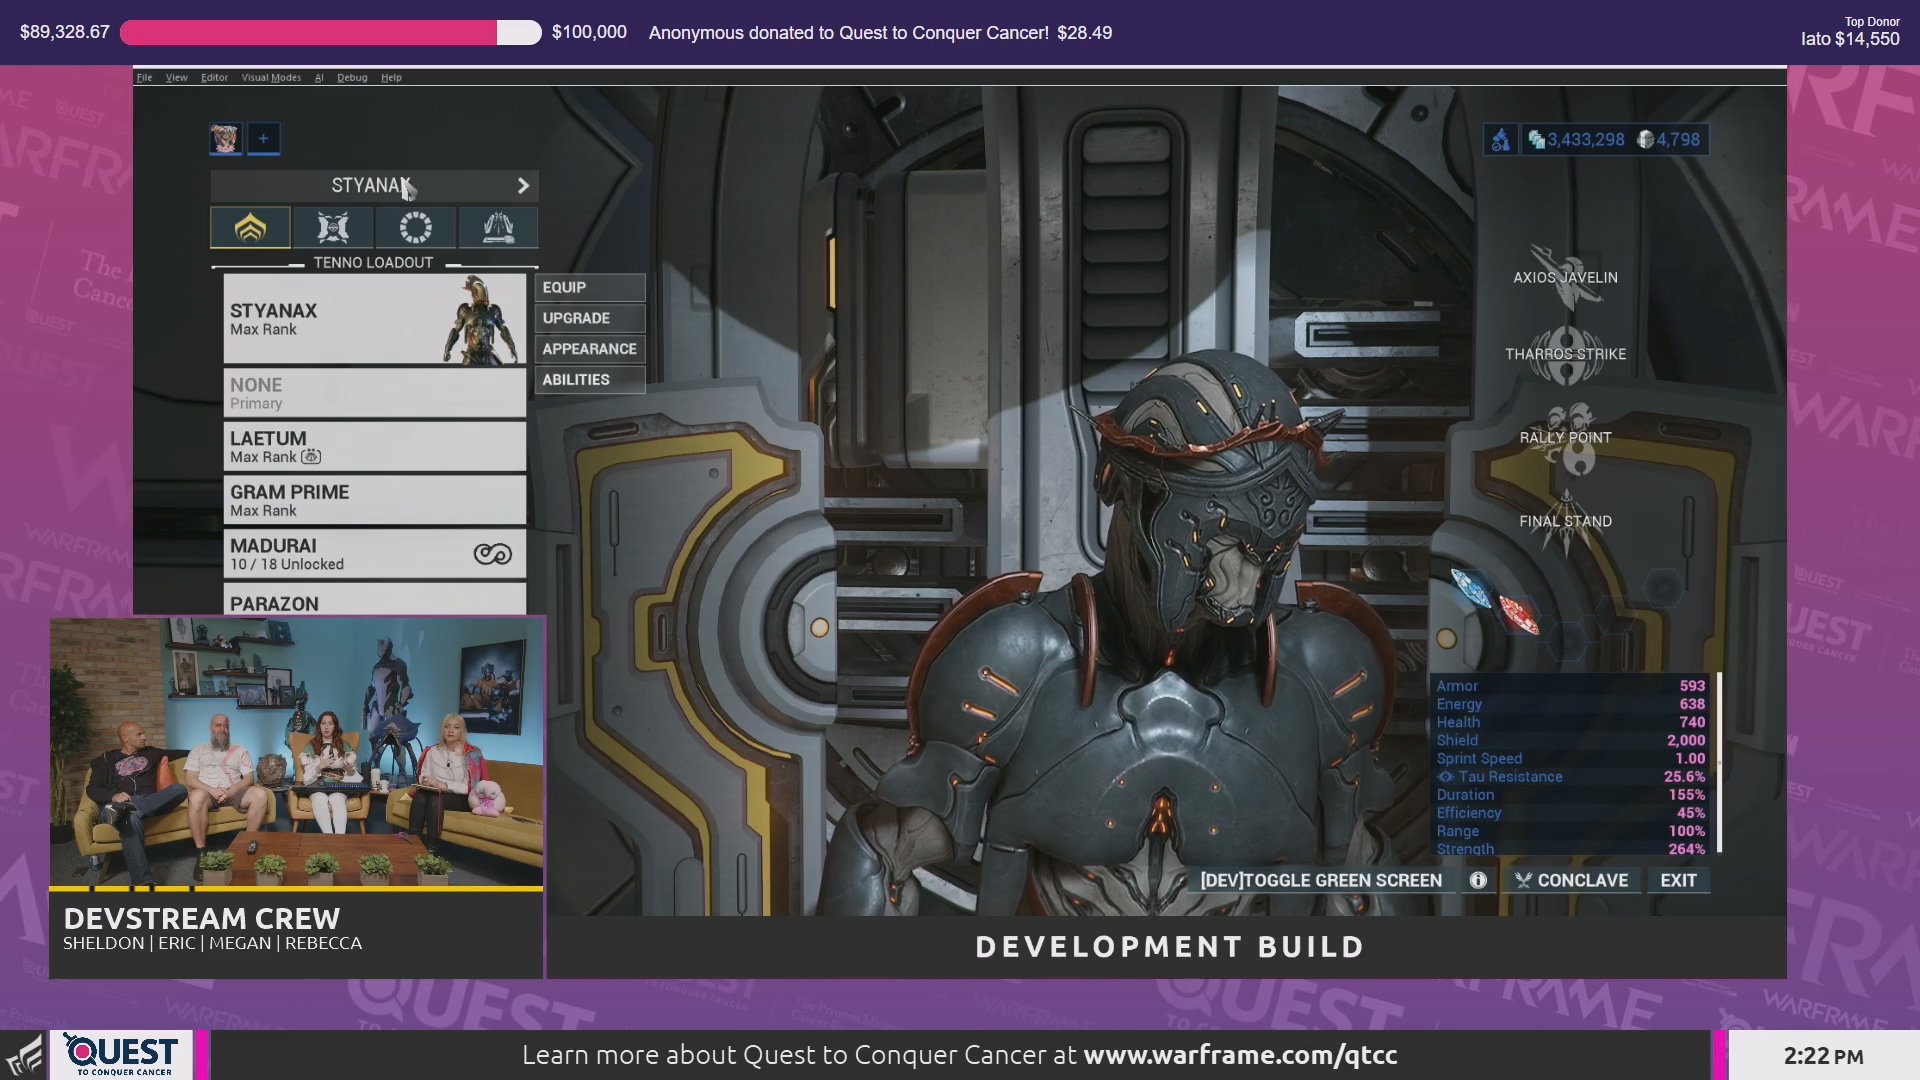The image size is (1920, 1080).
Task: Toggle the dev green screen
Action: (1321, 880)
